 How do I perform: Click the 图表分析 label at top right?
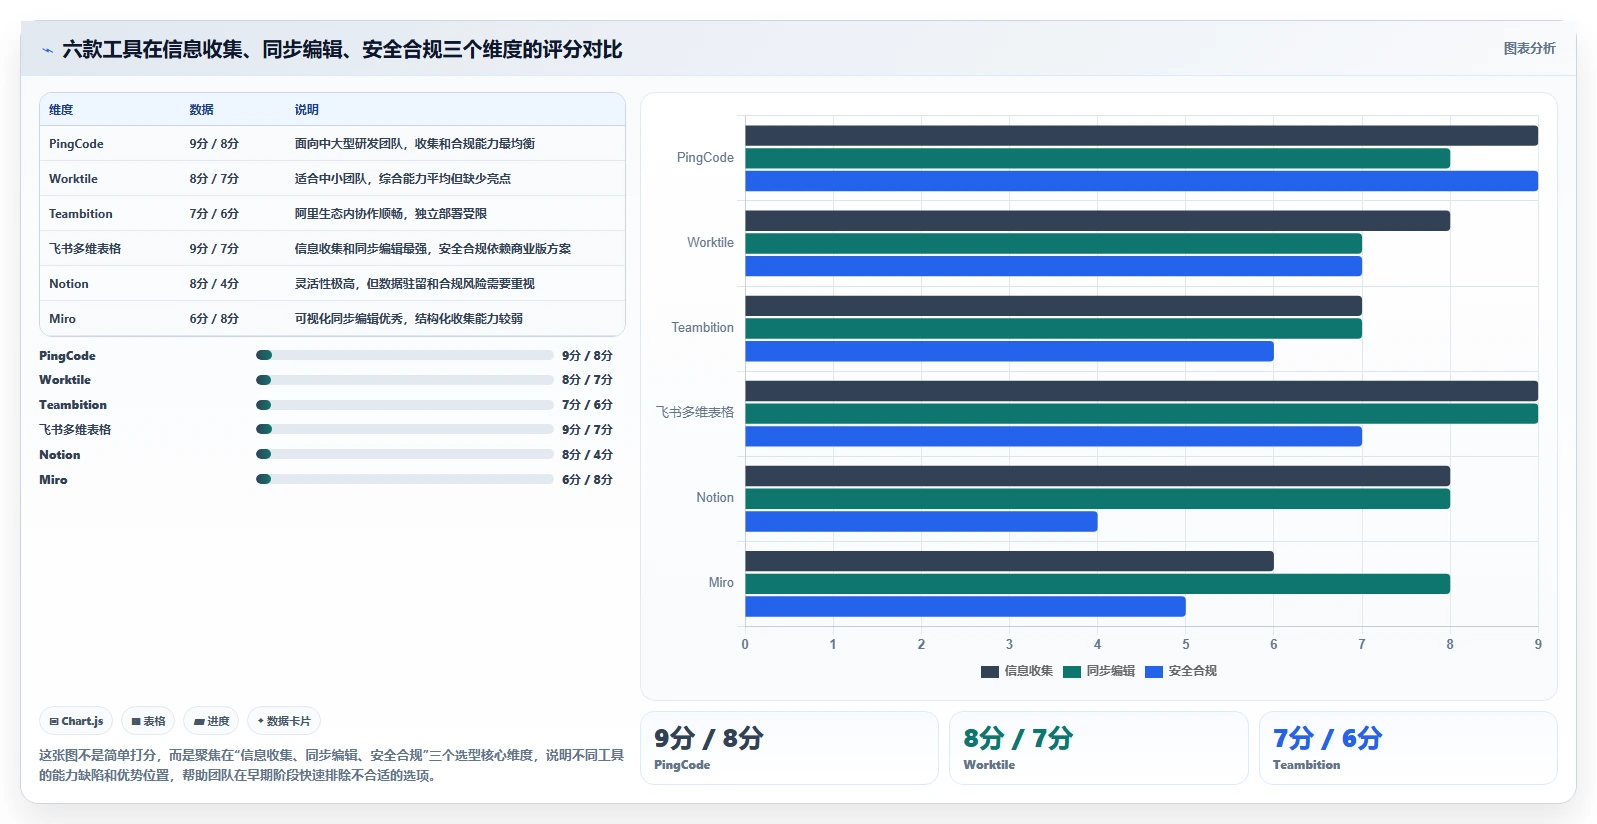(1529, 48)
